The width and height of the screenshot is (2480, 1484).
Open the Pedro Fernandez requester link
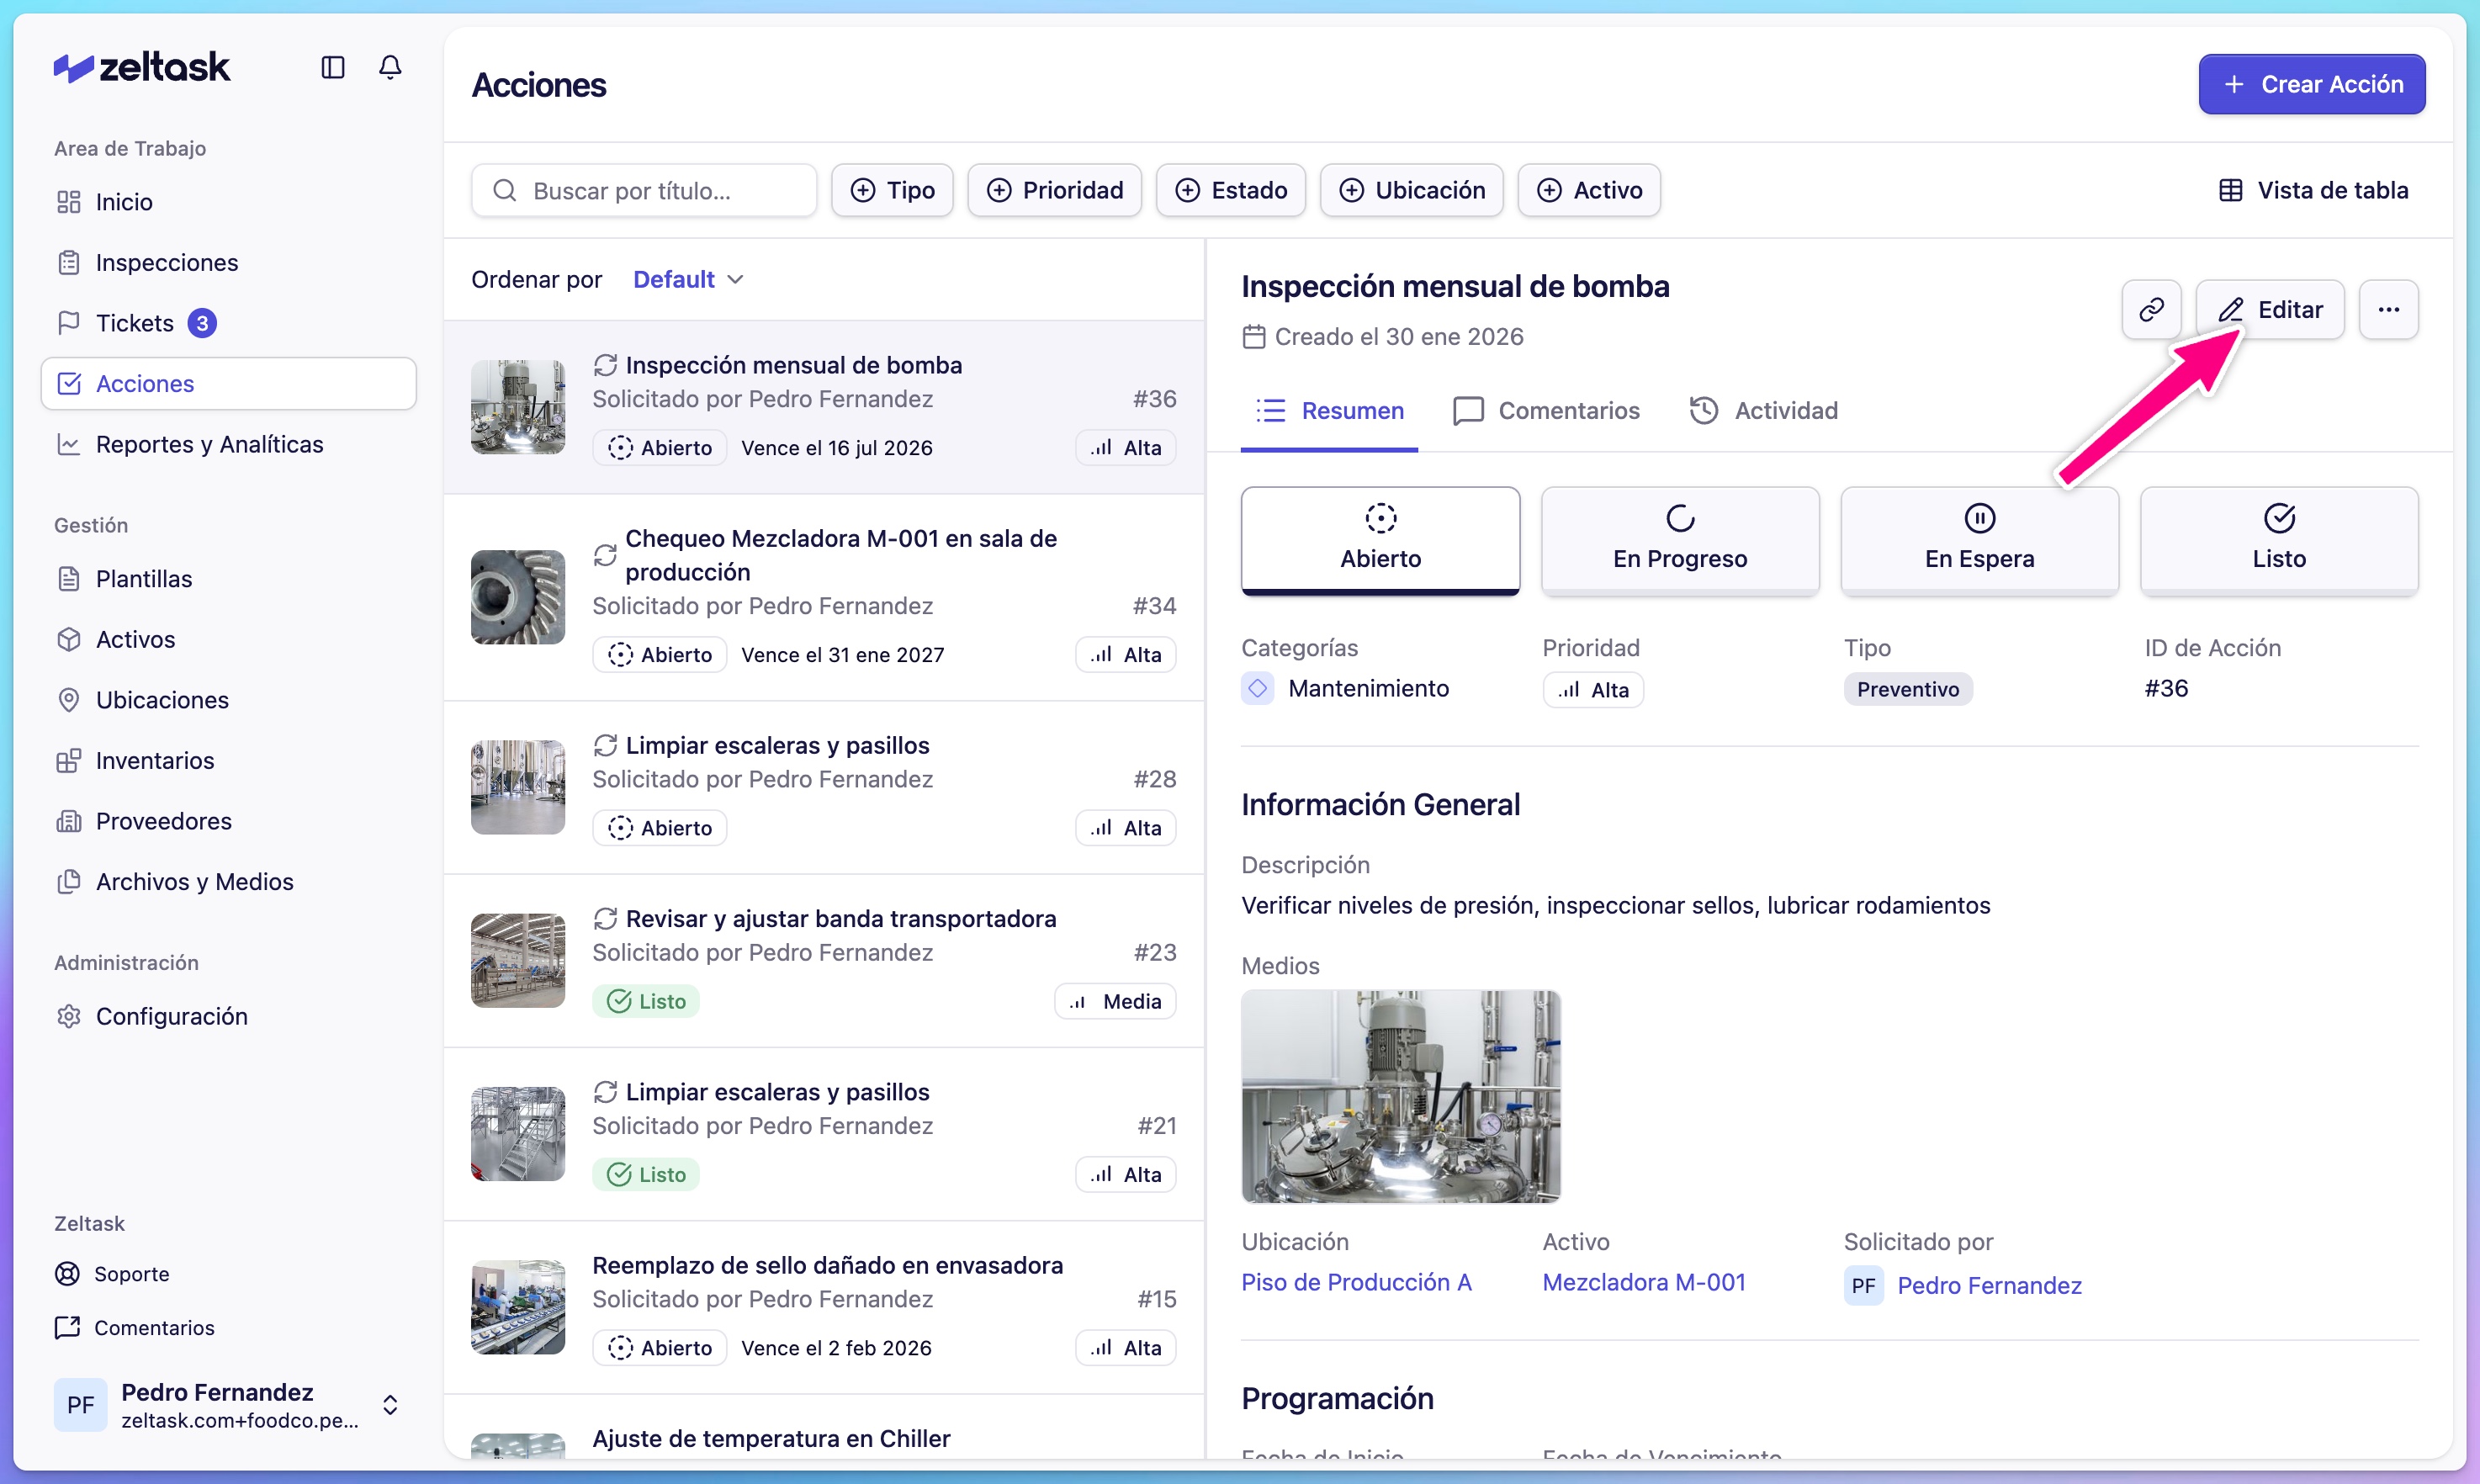(x=1990, y=1286)
